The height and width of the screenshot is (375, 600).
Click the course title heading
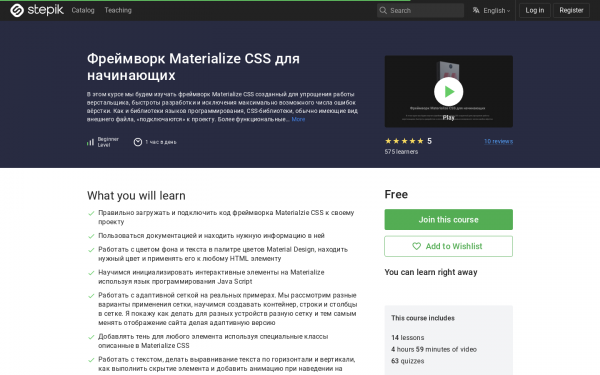193,67
